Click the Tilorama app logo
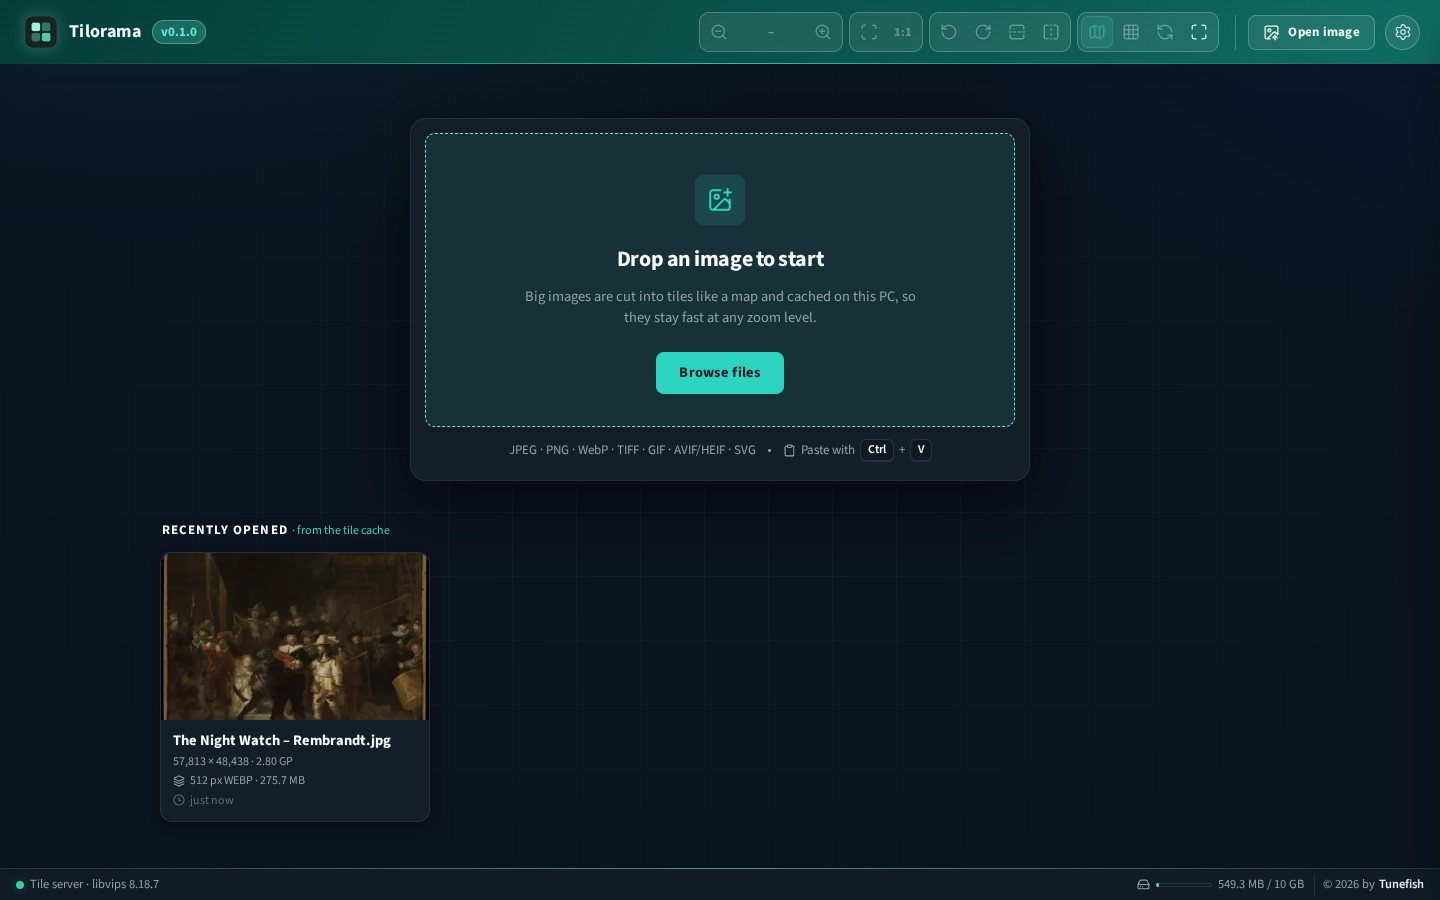The image size is (1440, 900). point(41,32)
